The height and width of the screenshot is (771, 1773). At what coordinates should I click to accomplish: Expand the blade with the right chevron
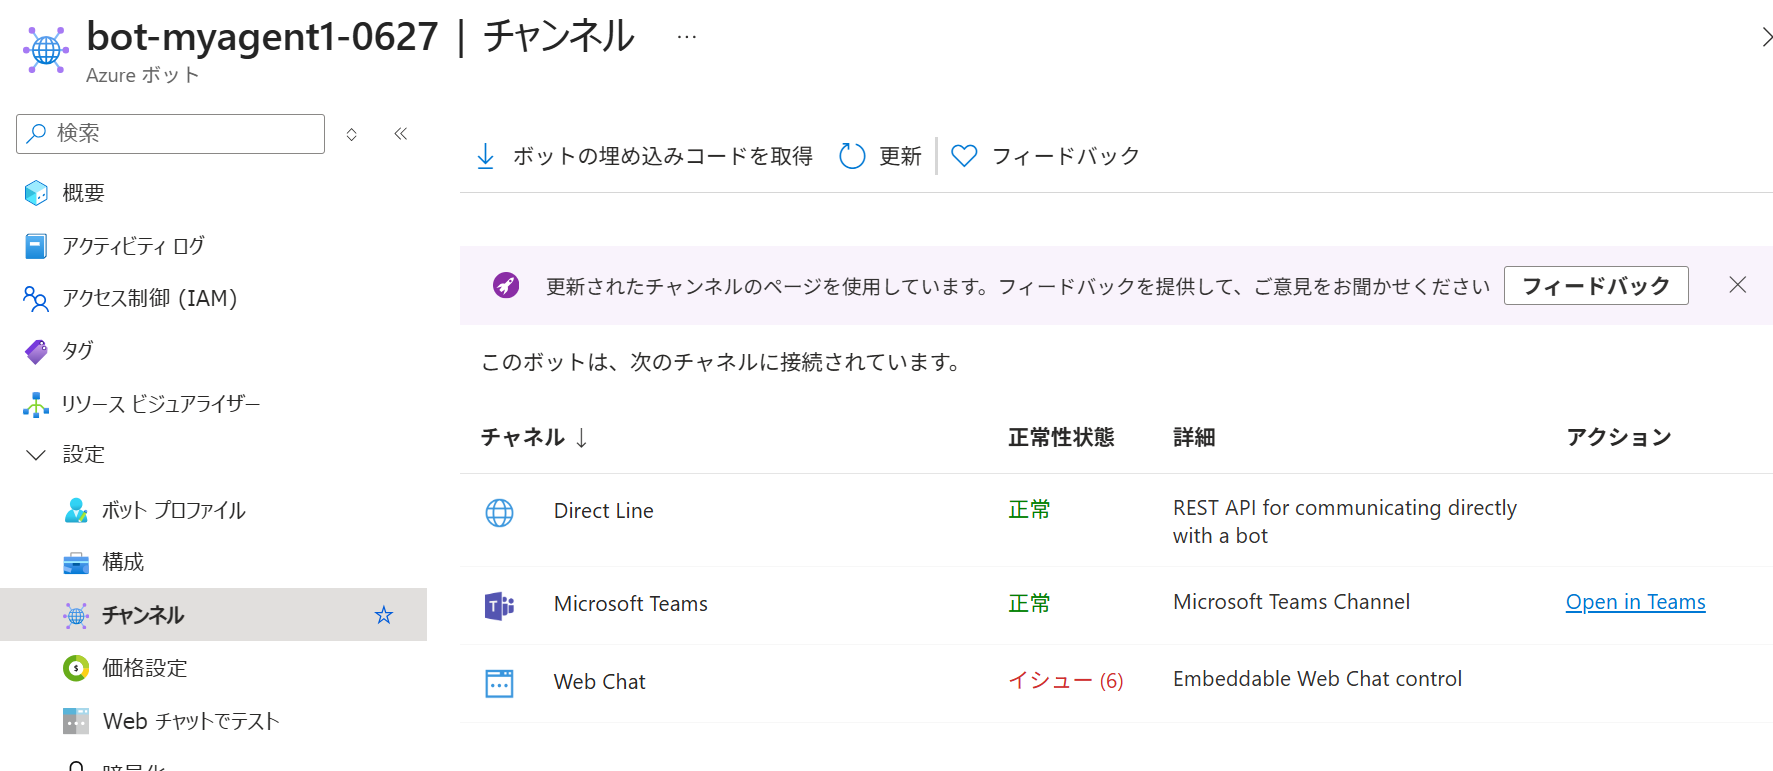point(1766,37)
